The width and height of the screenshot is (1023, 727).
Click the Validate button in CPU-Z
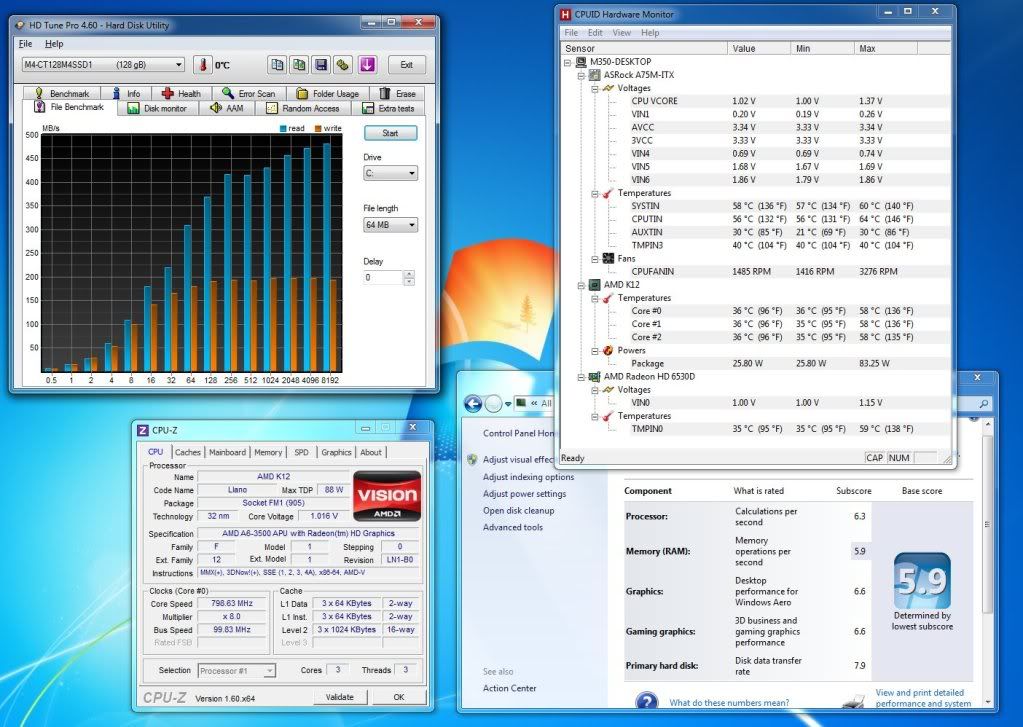[x=339, y=697]
